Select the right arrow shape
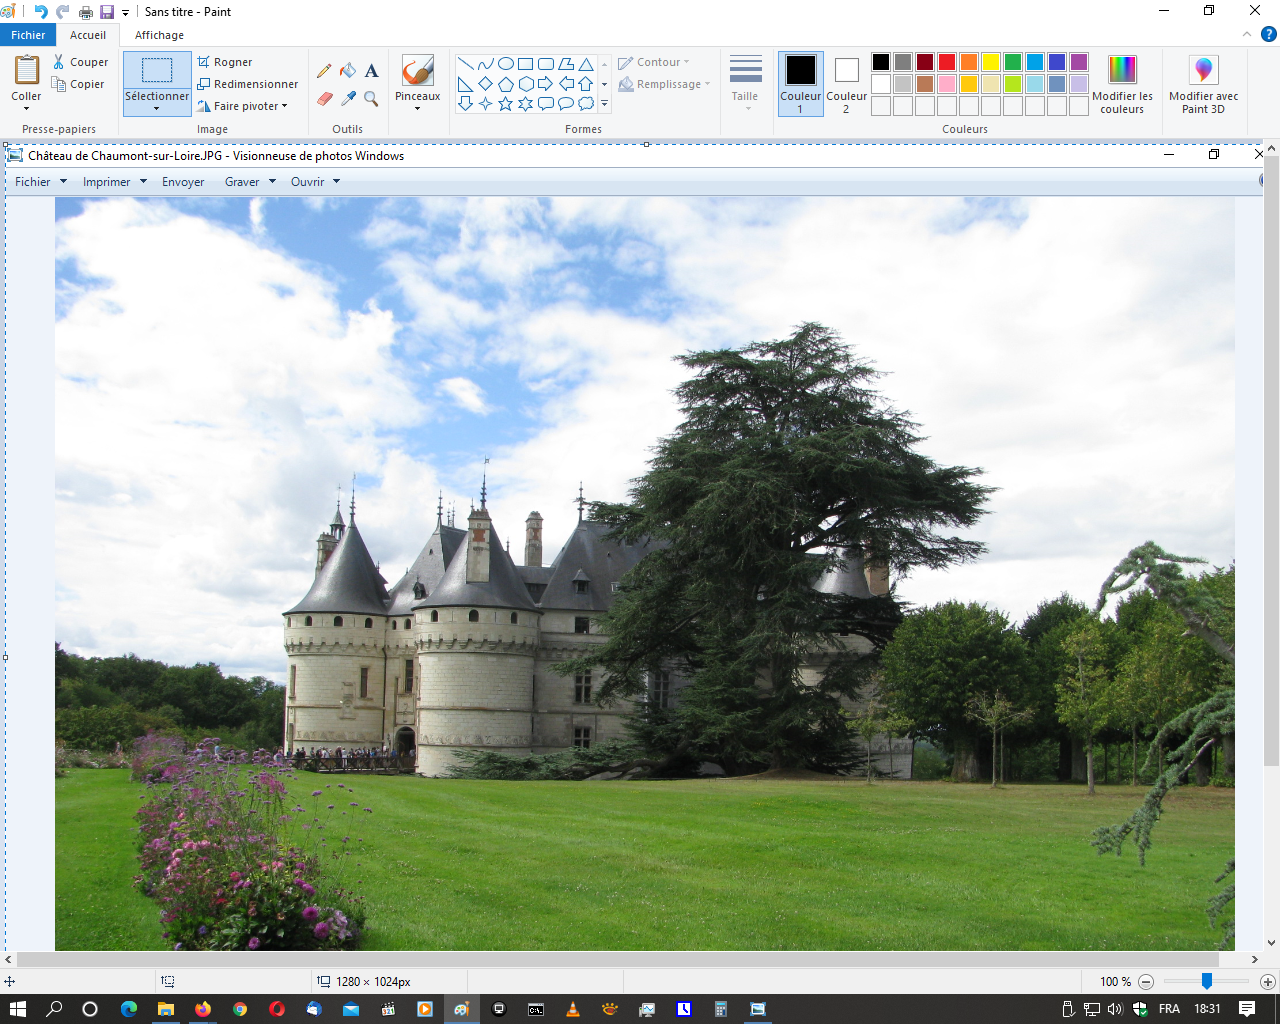 point(546,84)
